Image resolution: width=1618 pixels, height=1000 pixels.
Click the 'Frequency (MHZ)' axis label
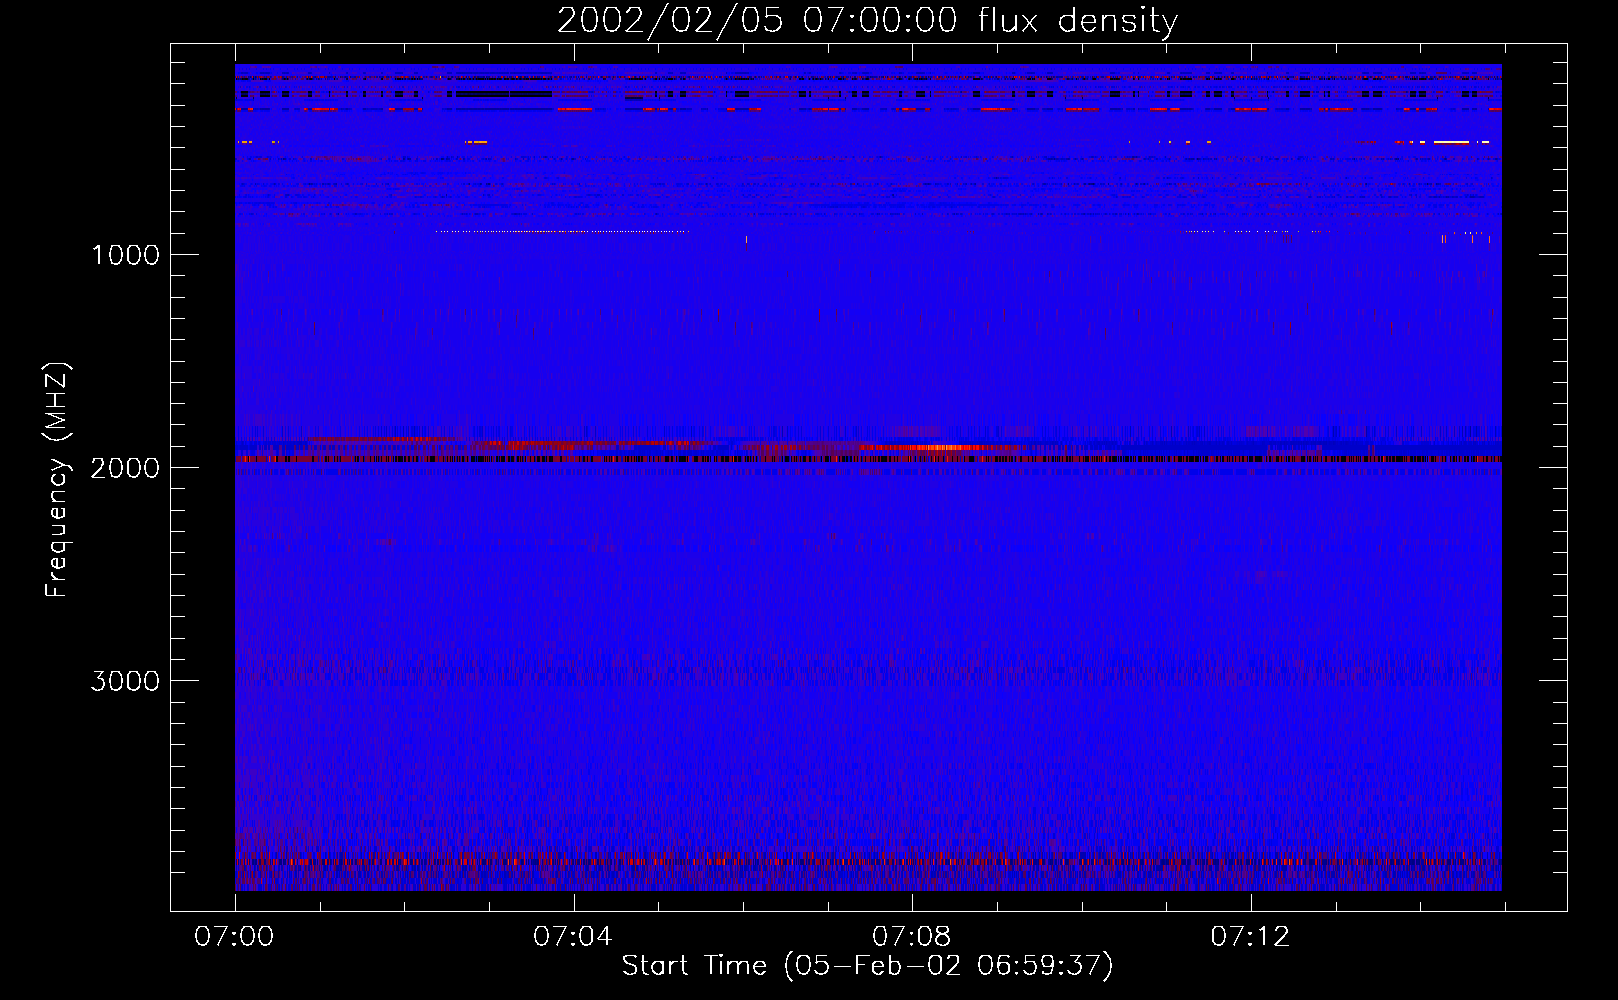pos(57,480)
